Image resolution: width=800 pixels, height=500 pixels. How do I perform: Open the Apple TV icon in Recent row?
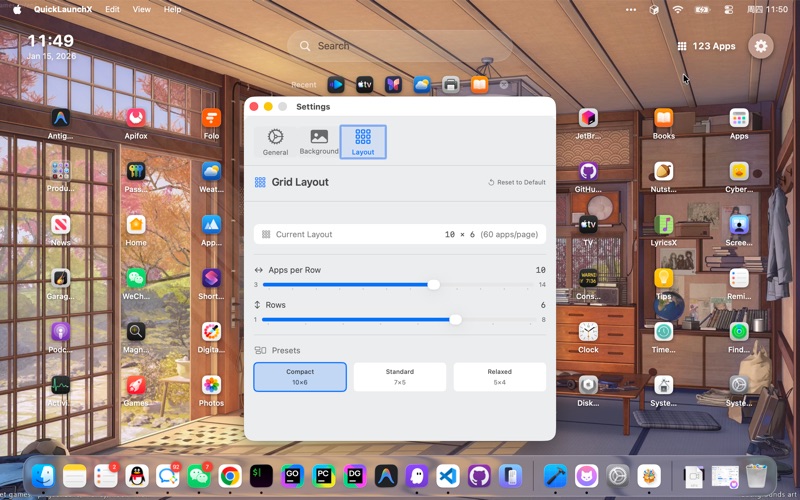(365, 85)
